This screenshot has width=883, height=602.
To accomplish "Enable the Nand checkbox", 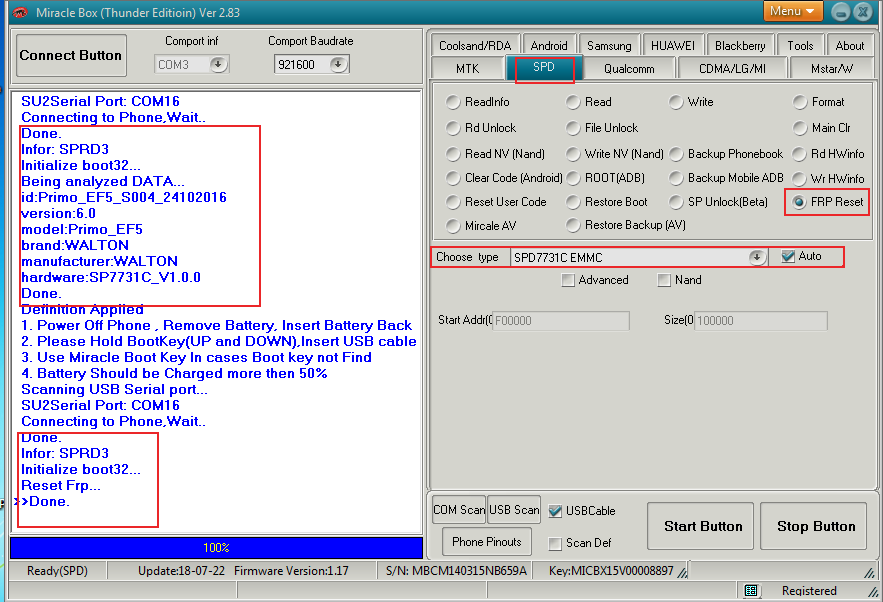I will (x=665, y=280).
